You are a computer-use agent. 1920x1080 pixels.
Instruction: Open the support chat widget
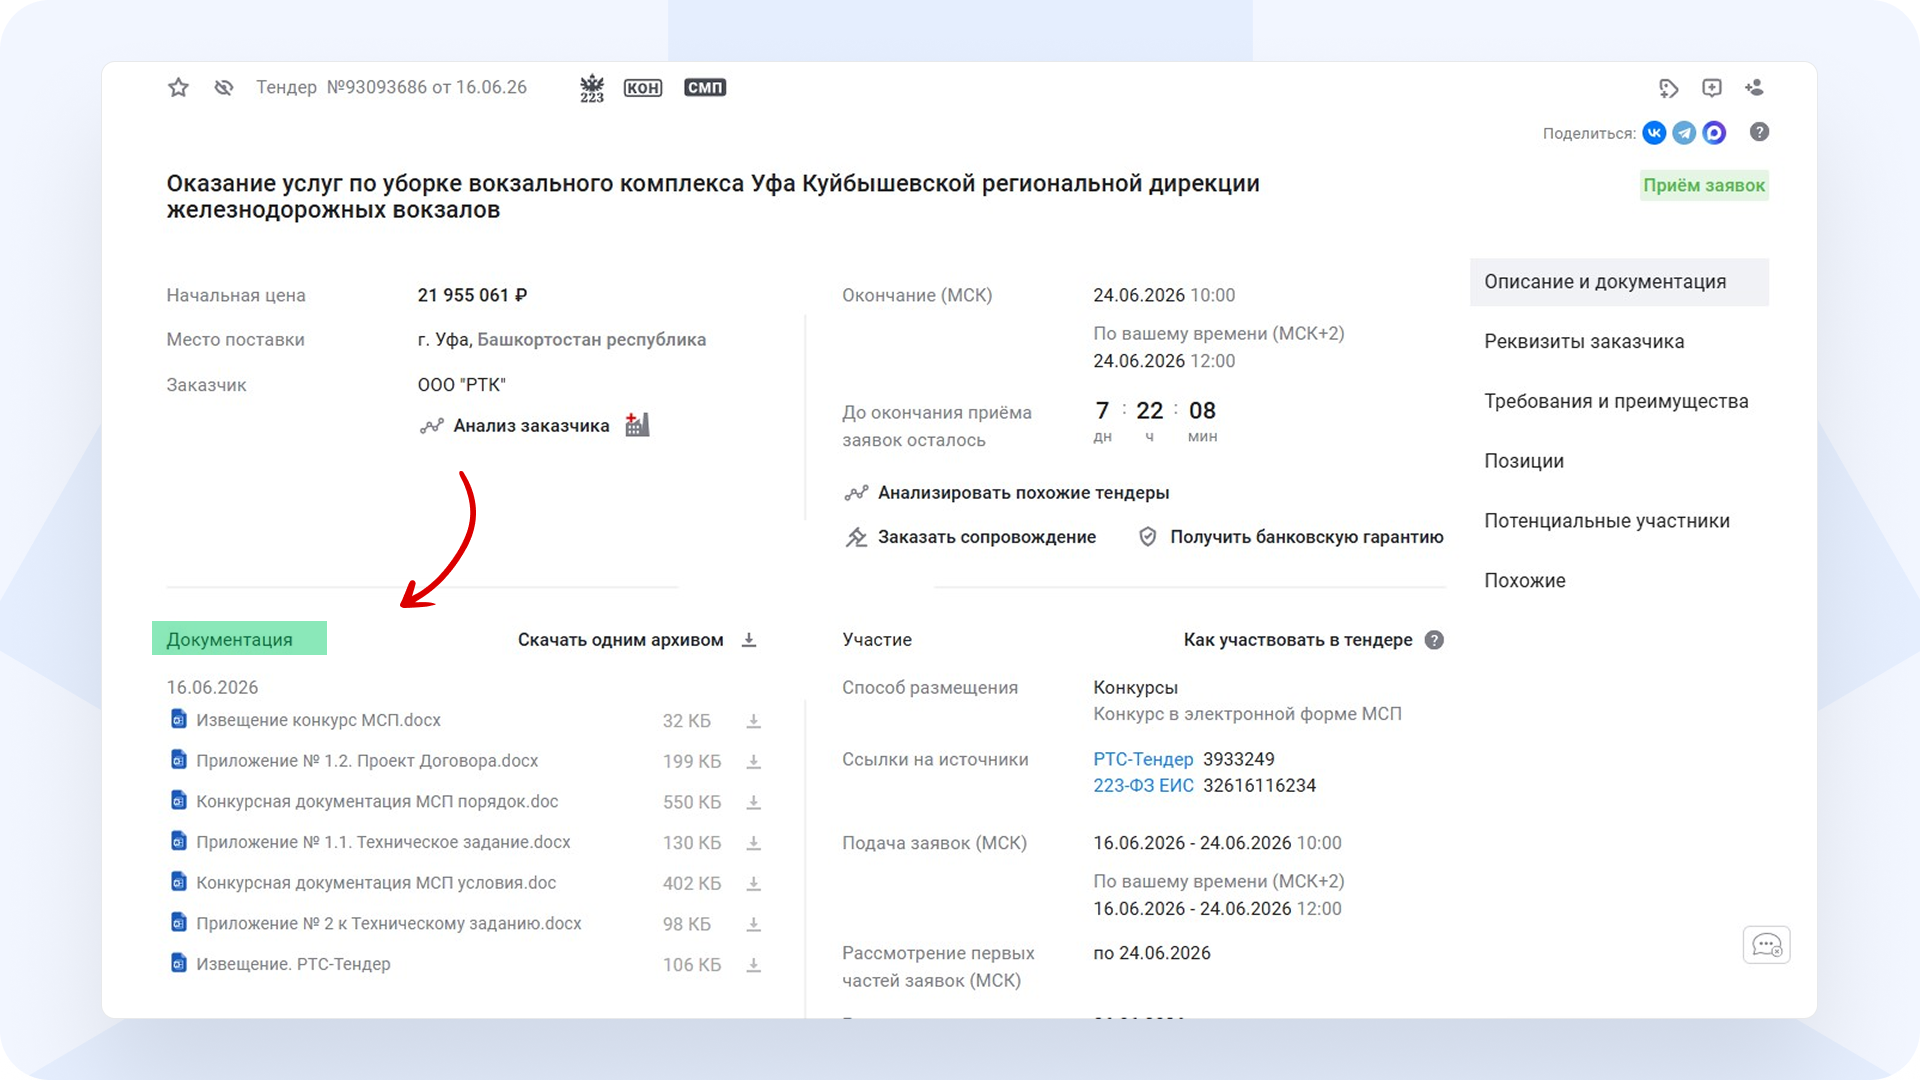[1767, 945]
